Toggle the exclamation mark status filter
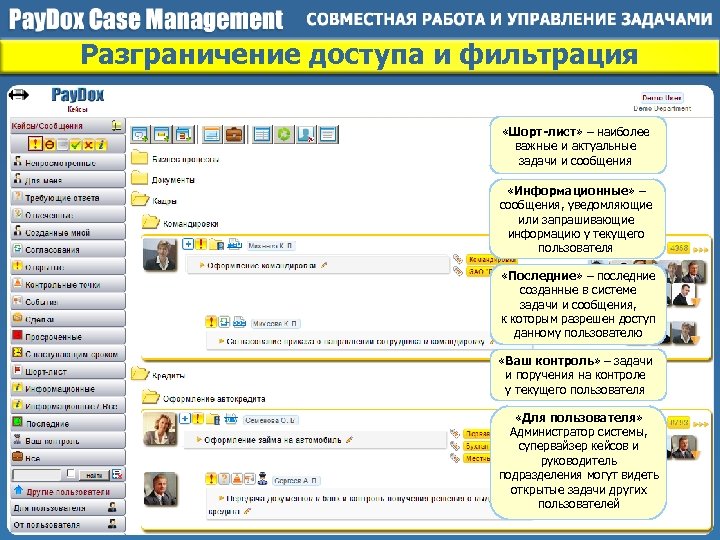Screen dimensions: 720x540 (35, 144)
